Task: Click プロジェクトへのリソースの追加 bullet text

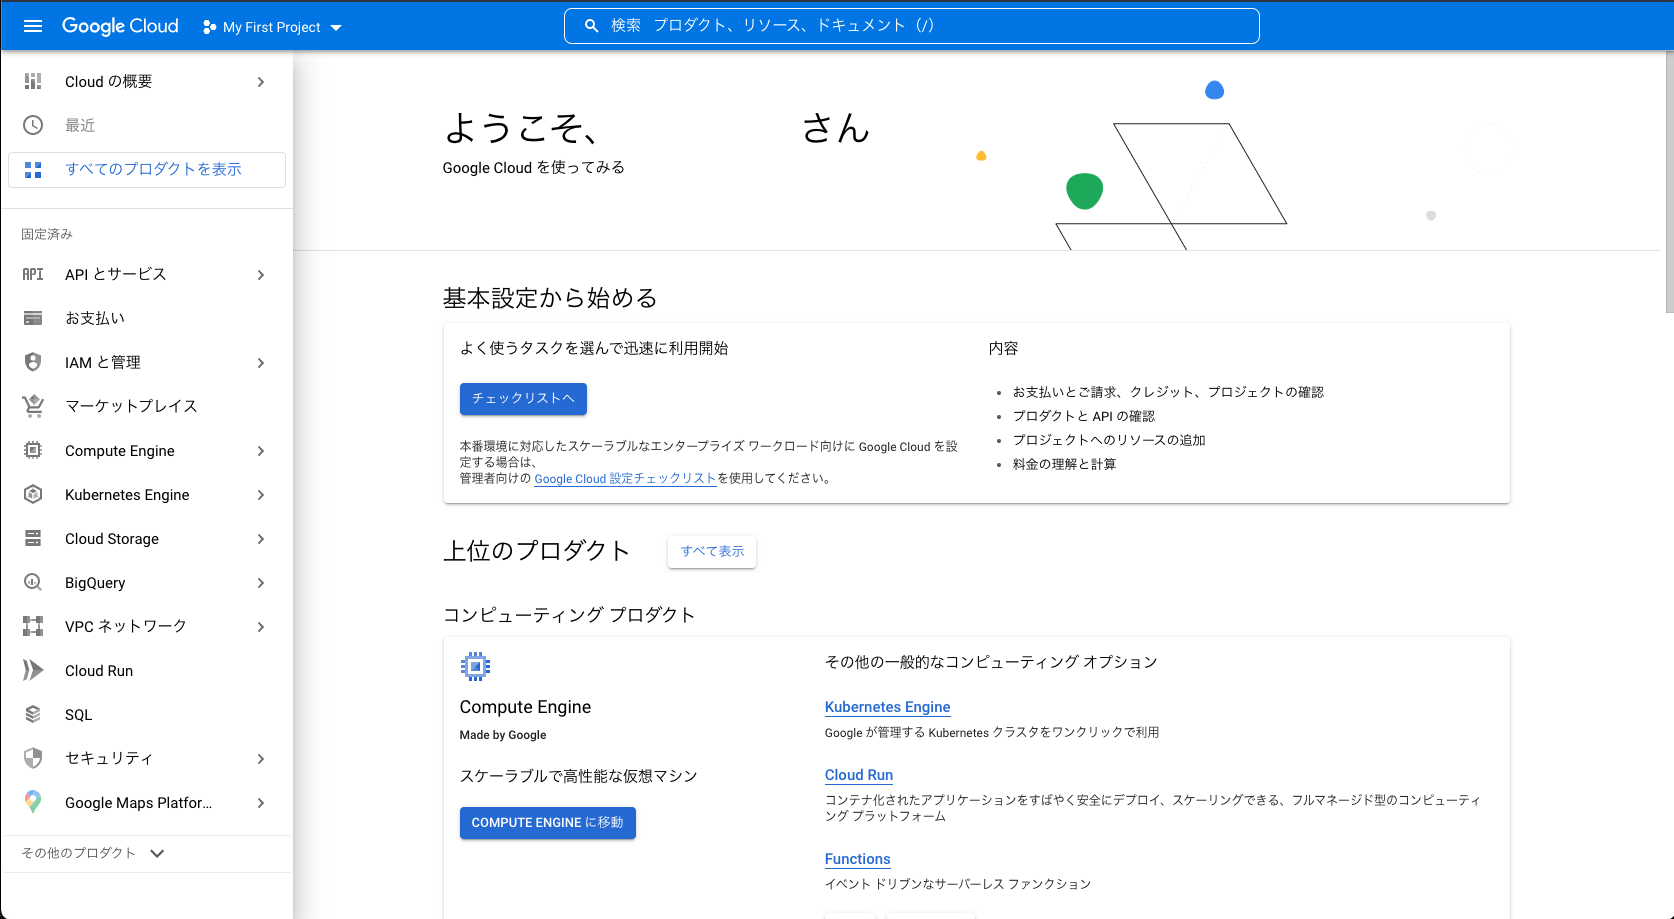Action: [1109, 440]
